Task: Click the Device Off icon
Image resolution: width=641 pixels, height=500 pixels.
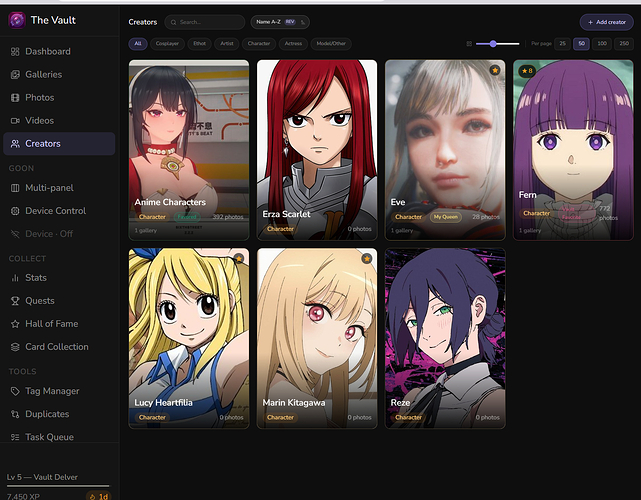Action: pos(15,234)
